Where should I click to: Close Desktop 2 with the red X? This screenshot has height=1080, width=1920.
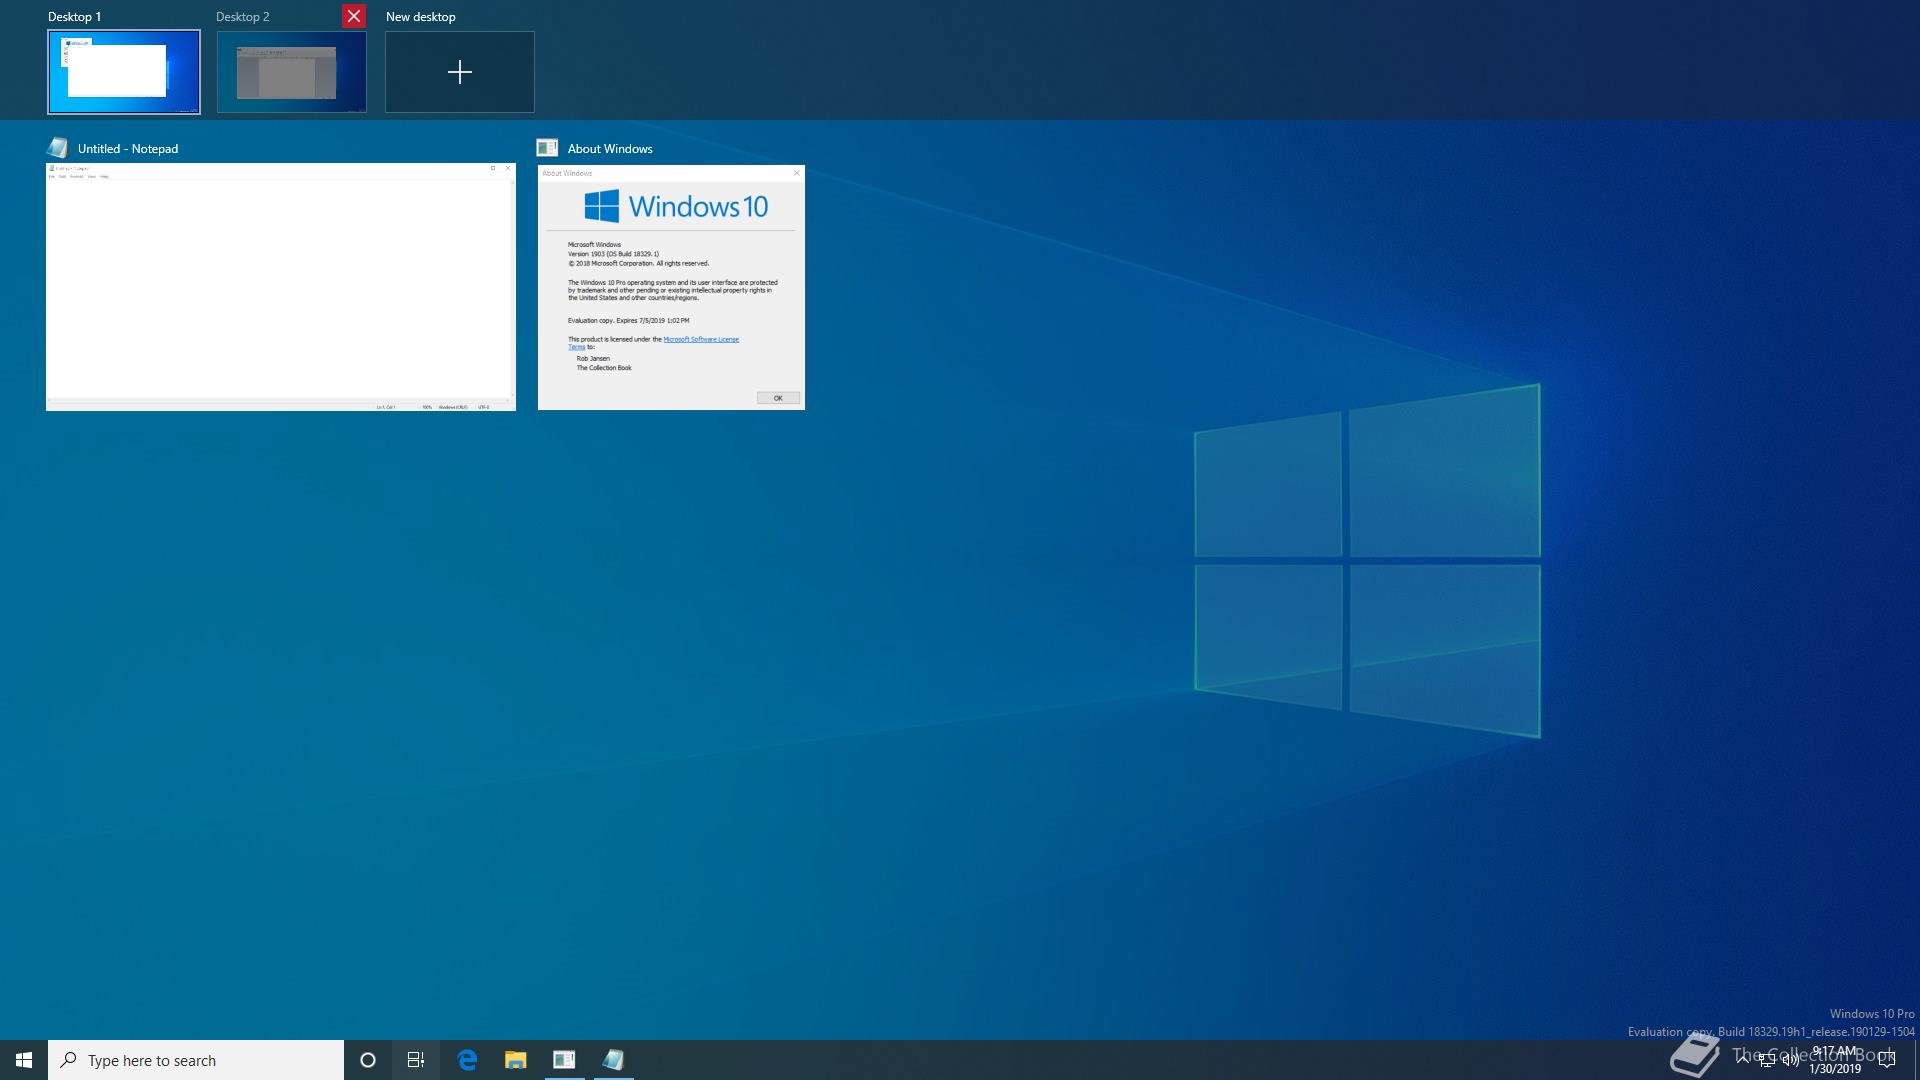tap(354, 16)
